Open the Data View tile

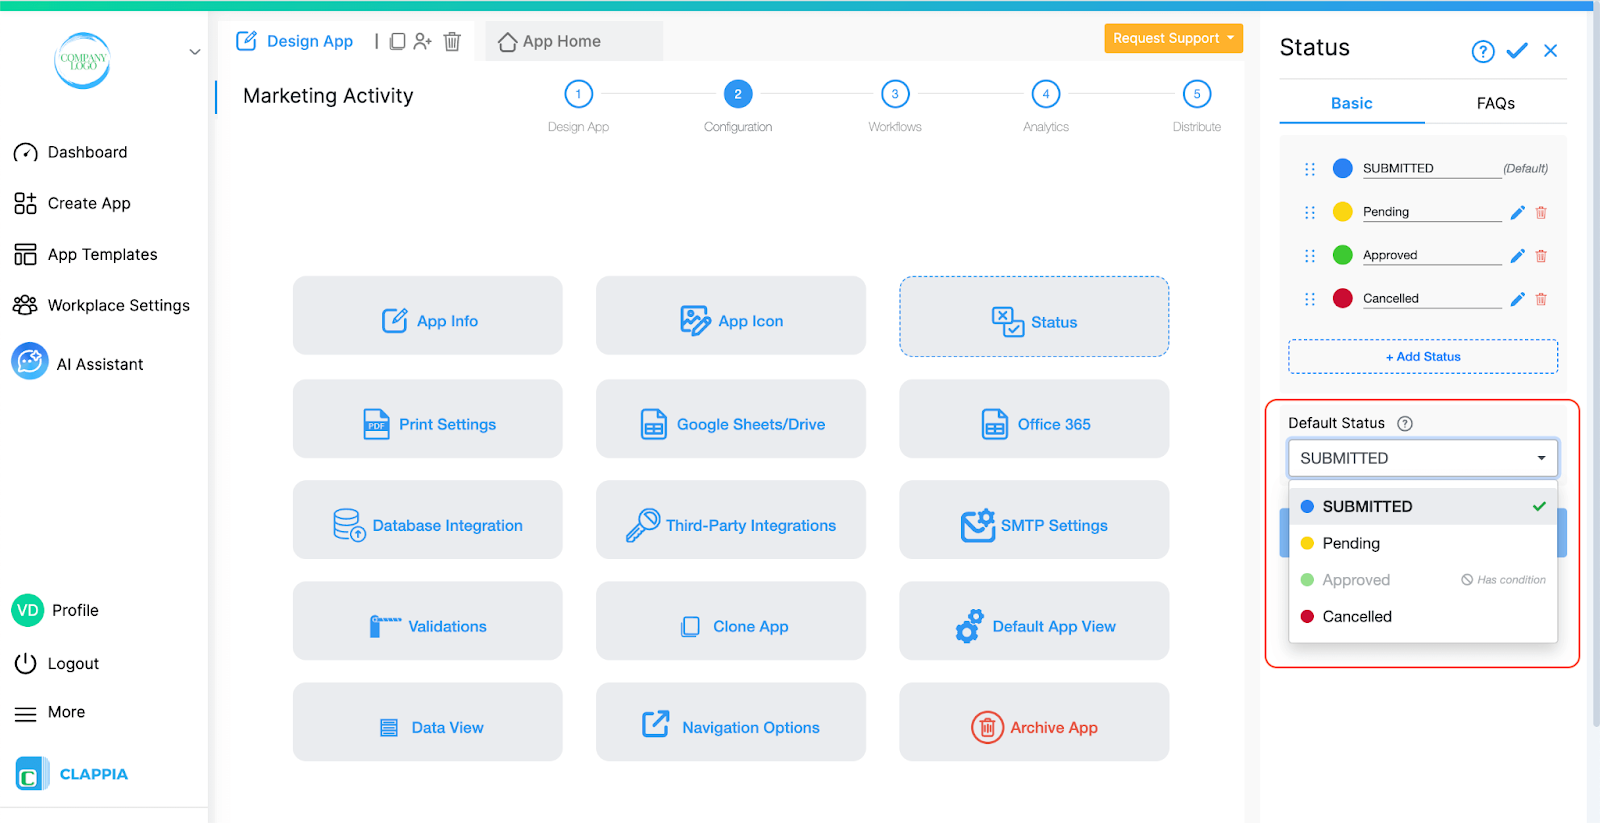pos(428,722)
